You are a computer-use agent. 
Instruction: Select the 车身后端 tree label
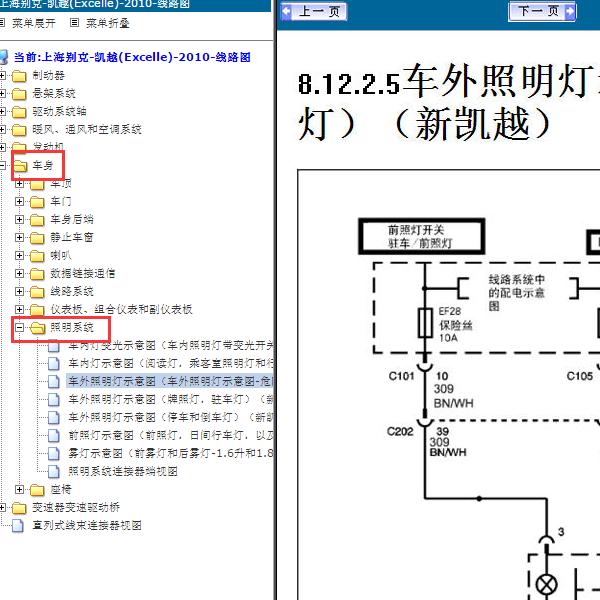(72, 219)
